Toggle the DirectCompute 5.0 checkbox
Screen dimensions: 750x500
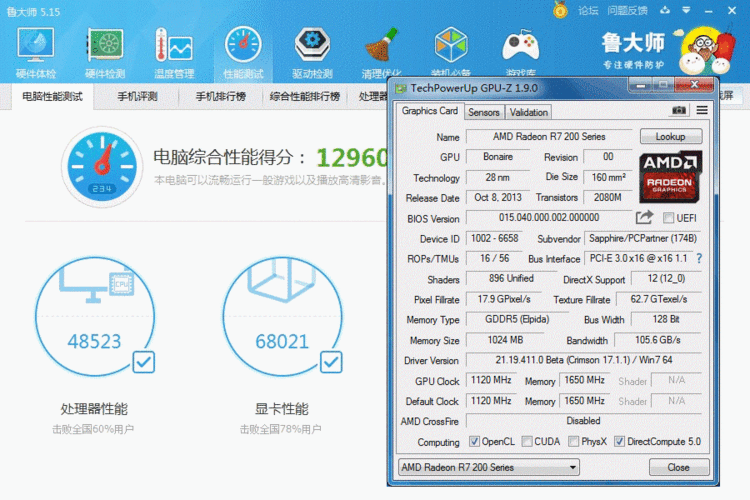click(x=619, y=442)
